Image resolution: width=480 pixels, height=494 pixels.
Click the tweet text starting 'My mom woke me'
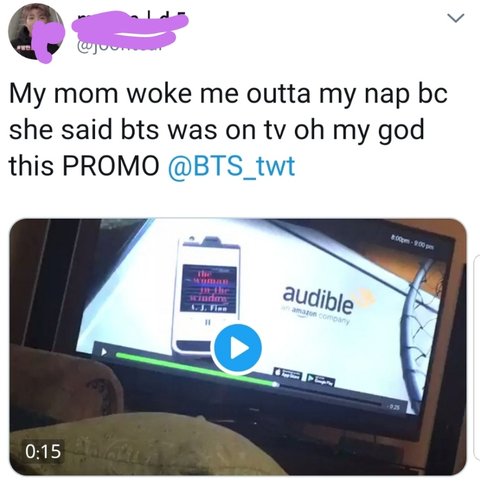(x=228, y=130)
